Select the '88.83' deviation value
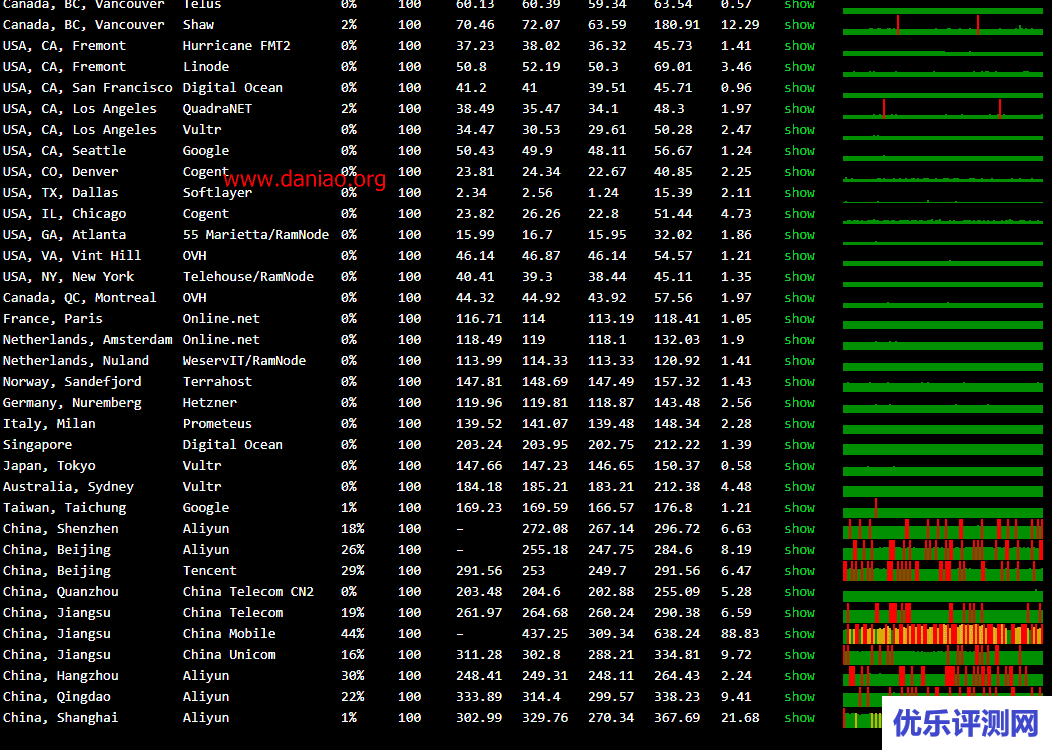This screenshot has height=750, width=1052. [740, 634]
